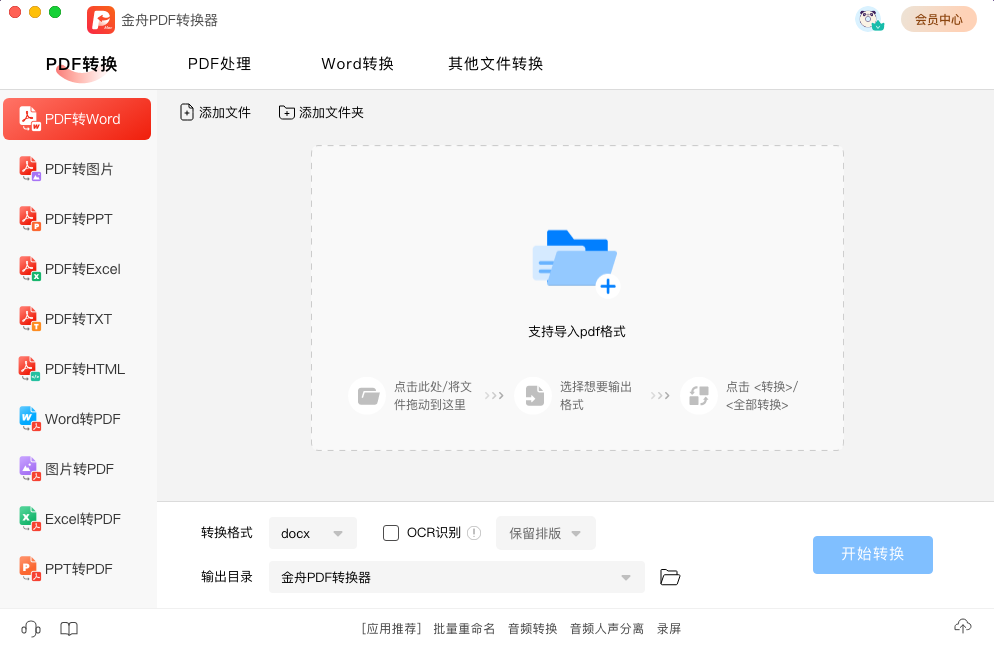Screen dimensions: 994x645
Task: Click the 开始转换 button
Action: pos(873,554)
